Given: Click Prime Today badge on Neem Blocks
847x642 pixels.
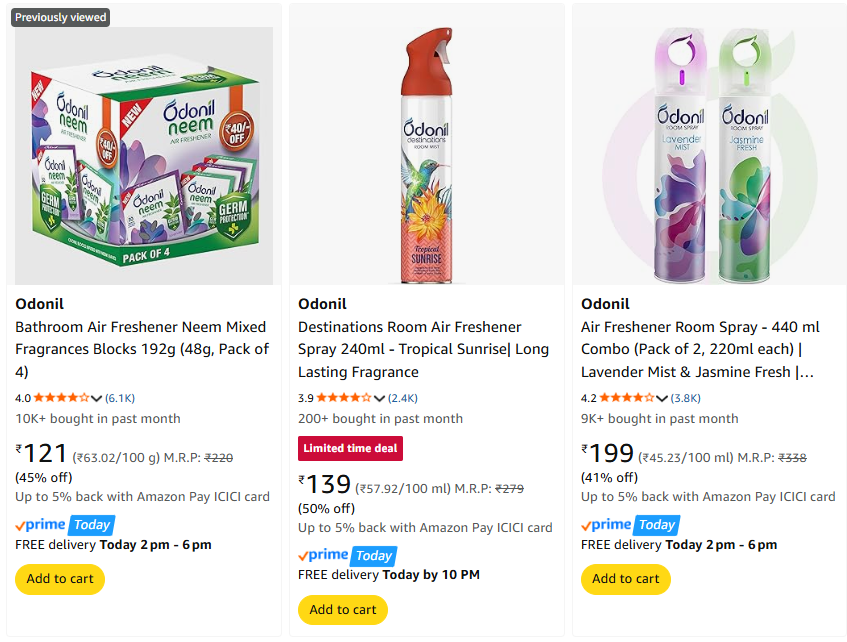Looking at the screenshot, I should point(65,524).
